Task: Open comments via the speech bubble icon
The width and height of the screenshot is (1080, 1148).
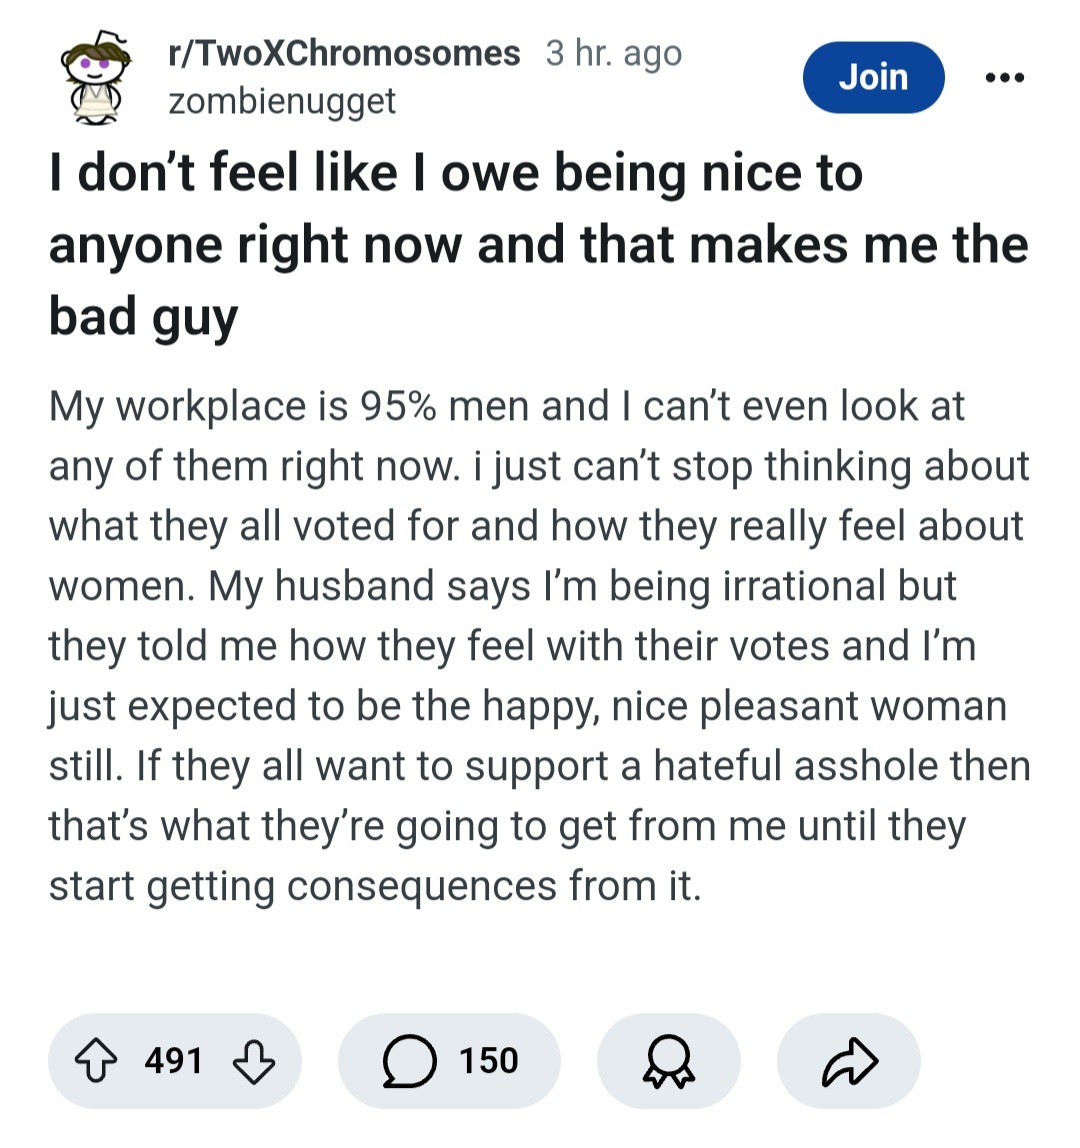Action: [410, 1061]
